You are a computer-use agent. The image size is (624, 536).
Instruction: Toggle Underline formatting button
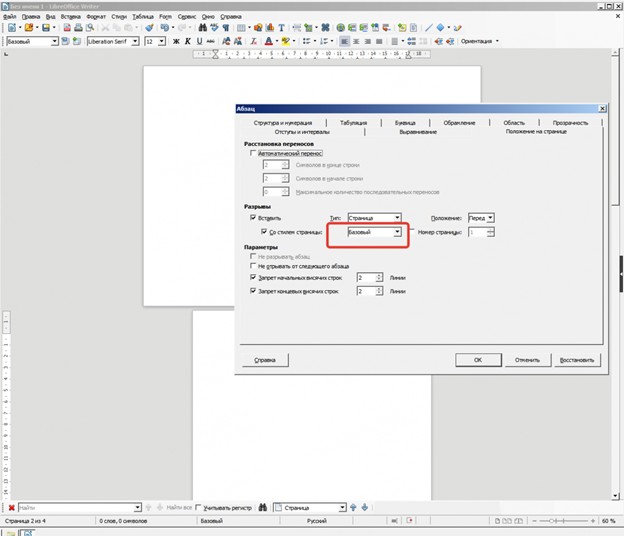199,41
